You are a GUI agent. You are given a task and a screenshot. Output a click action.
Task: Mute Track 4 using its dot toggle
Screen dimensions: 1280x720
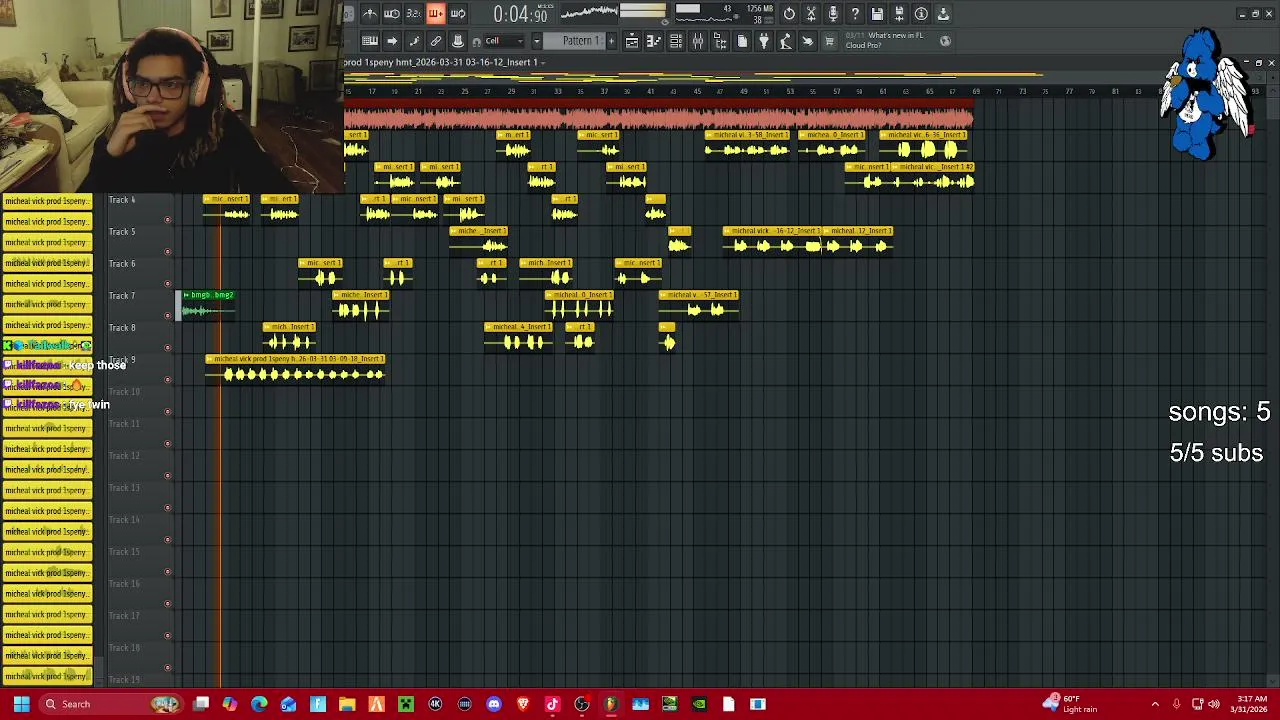click(x=167, y=219)
